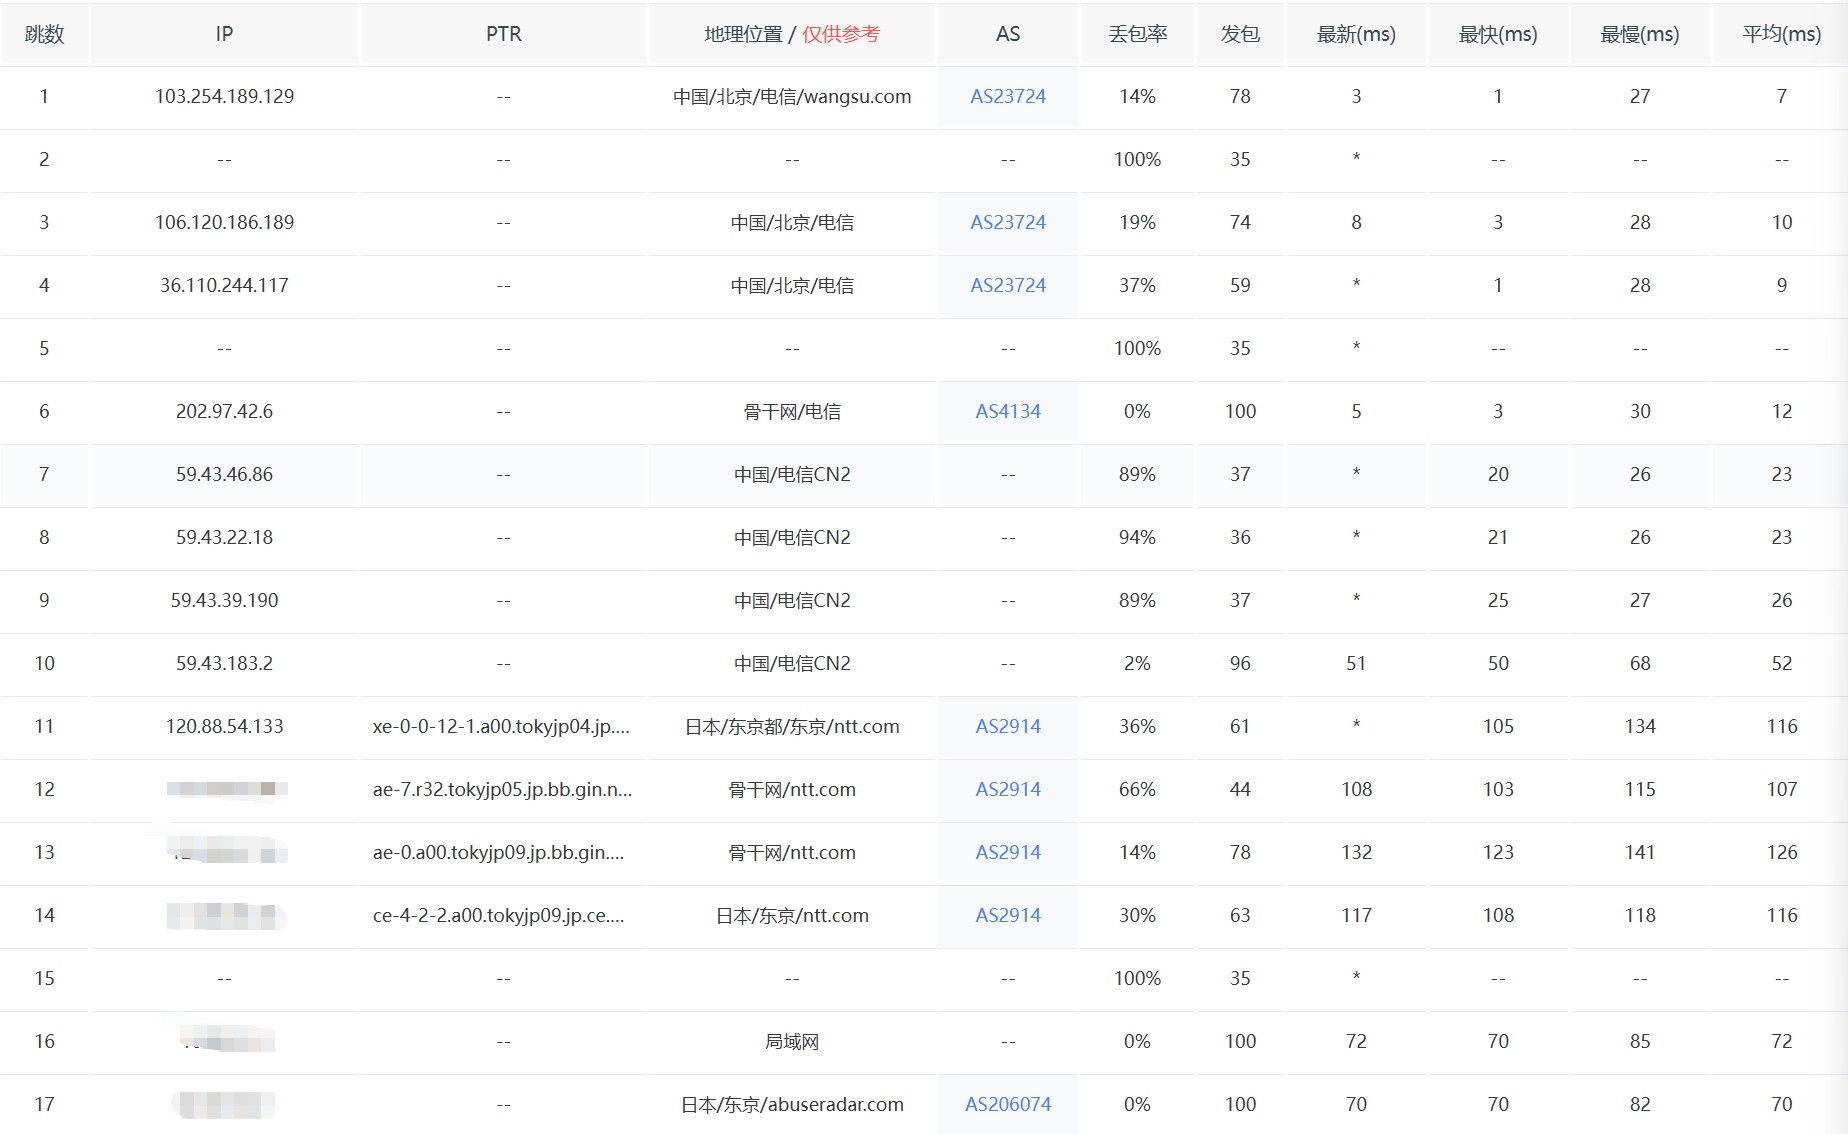Click 中国/北京/电信 in the 106.120.186.189 row
Viewport: 1848px width, 1134px height.
pyautogui.click(x=792, y=222)
